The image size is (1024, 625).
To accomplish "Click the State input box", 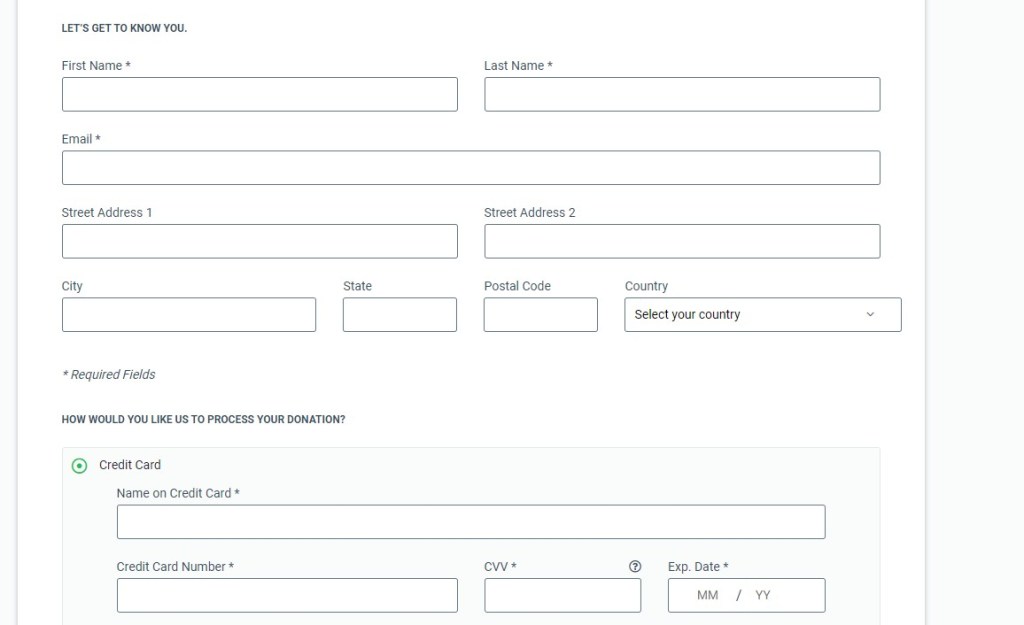I will pos(399,314).
